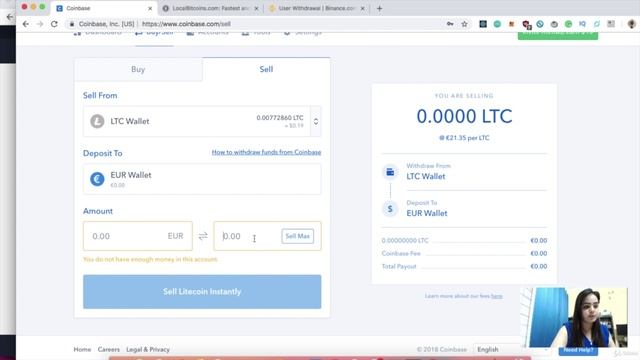Image resolution: width=640 pixels, height=360 pixels.
Task: Click the Need Help? button
Action: click(x=578, y=350)
